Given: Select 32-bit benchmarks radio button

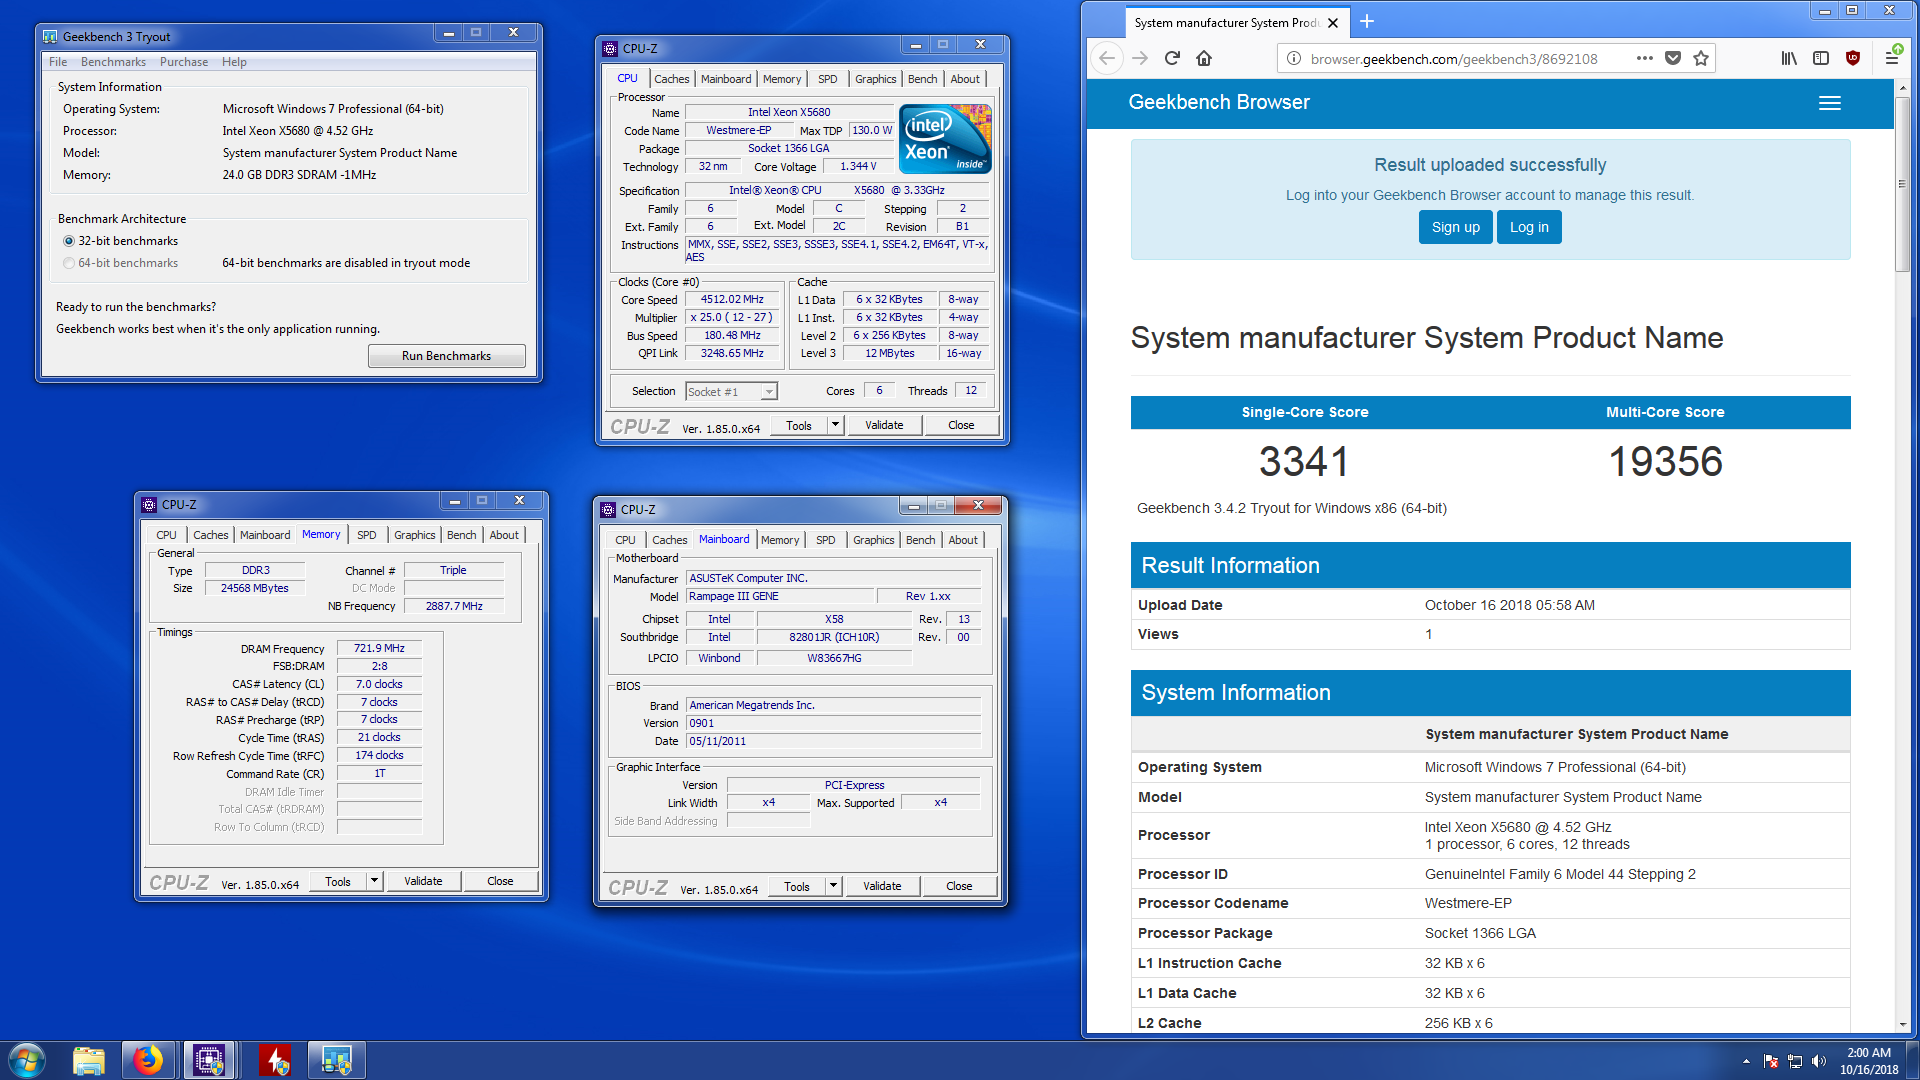Looking at the screenshot, I should pyautogui.click(x=69, y=241).
